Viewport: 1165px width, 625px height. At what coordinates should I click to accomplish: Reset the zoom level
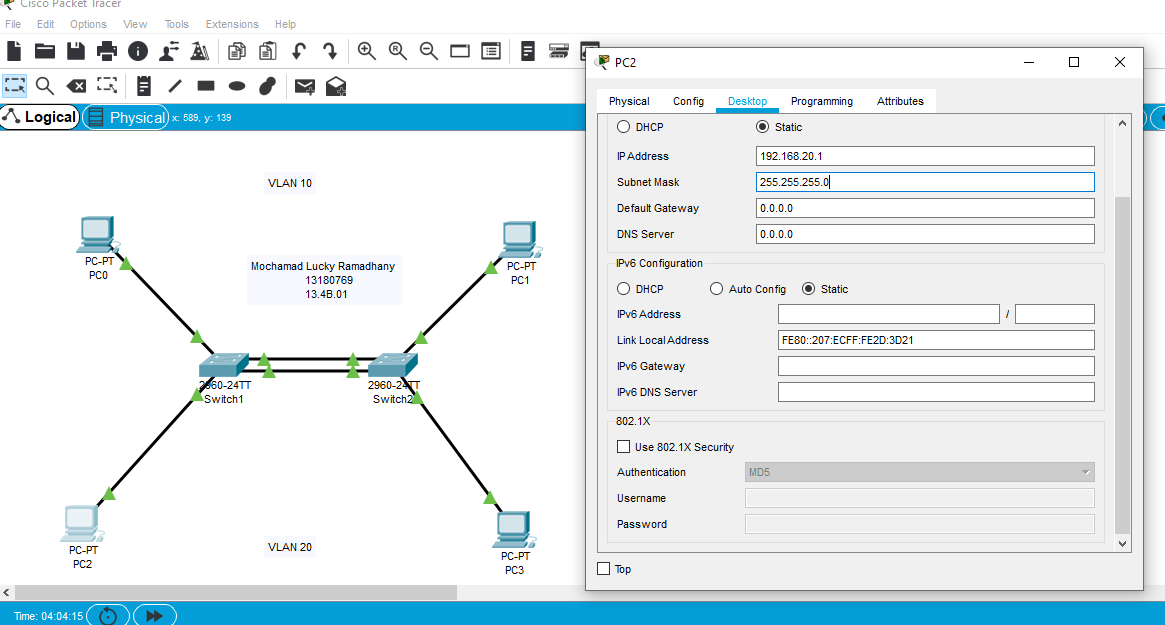pyautogui.click(x=397, y=51)
